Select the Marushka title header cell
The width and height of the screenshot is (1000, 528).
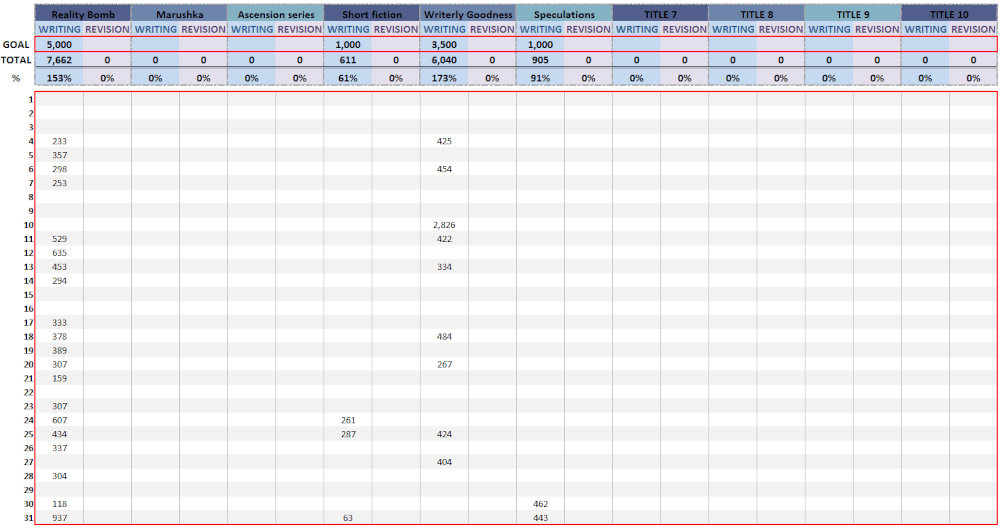point(179,15)
